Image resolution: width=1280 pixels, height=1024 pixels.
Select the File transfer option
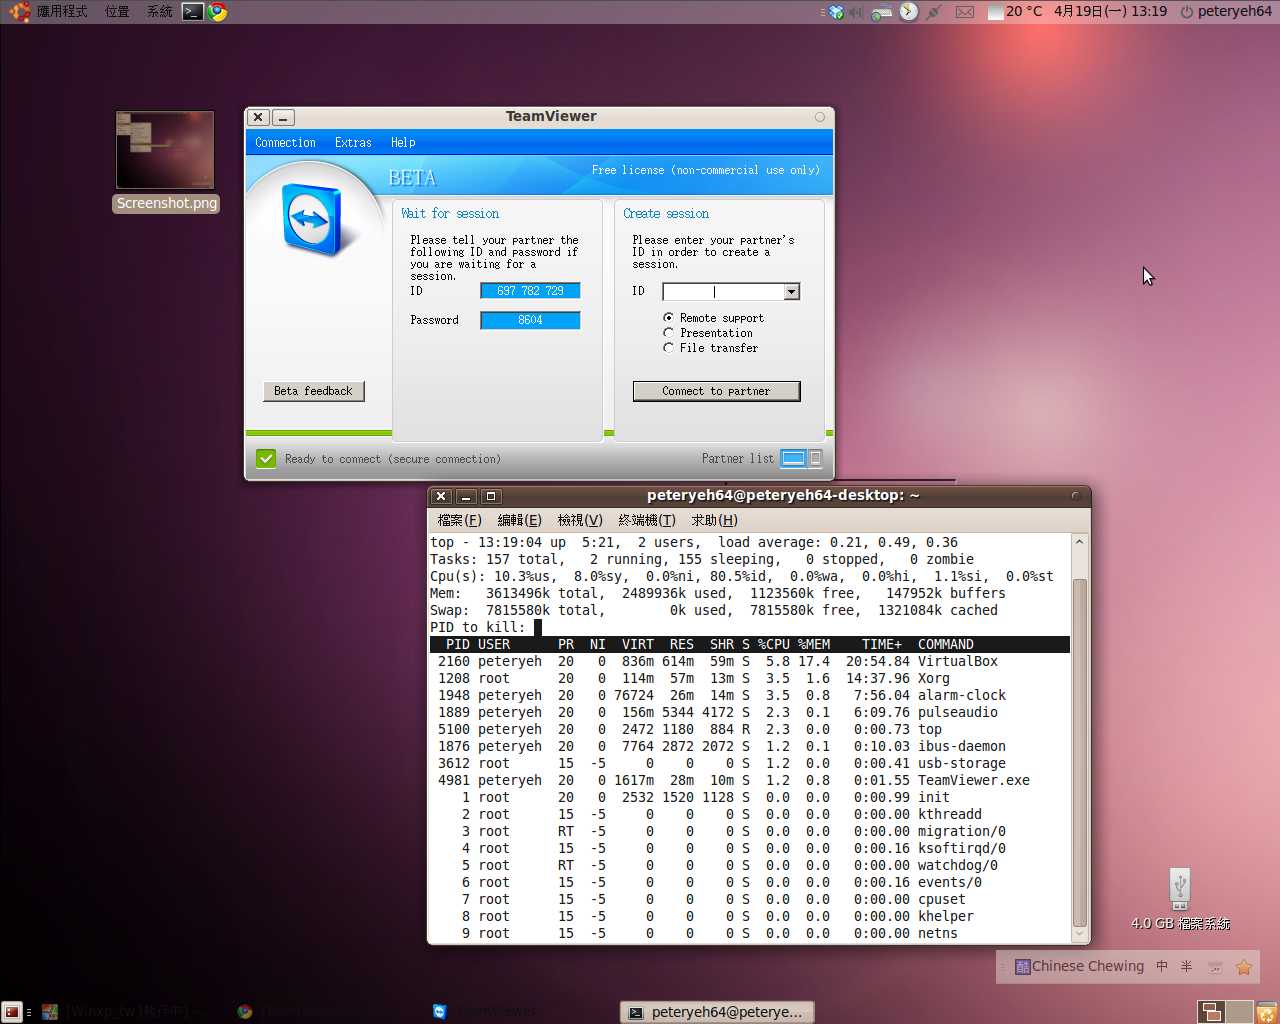coord(668,348)
